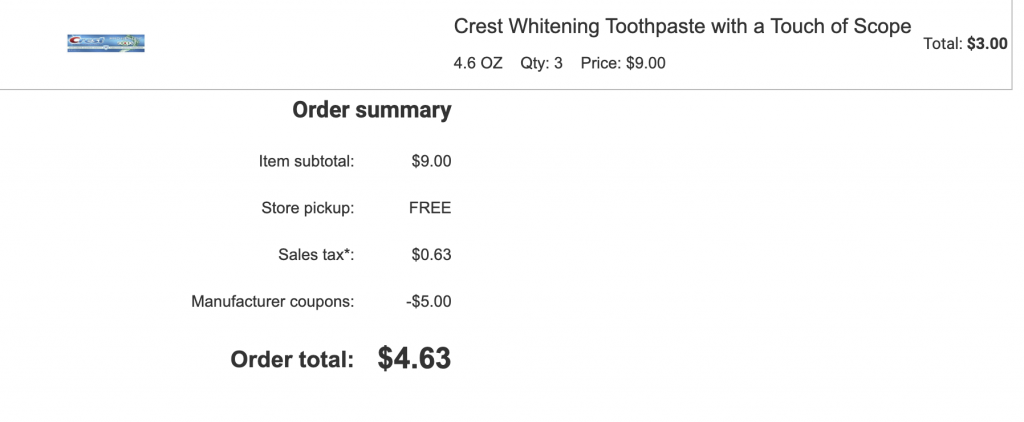Click the Qty: 3 quantity text

pyautogui.click(x=541, y=63)
